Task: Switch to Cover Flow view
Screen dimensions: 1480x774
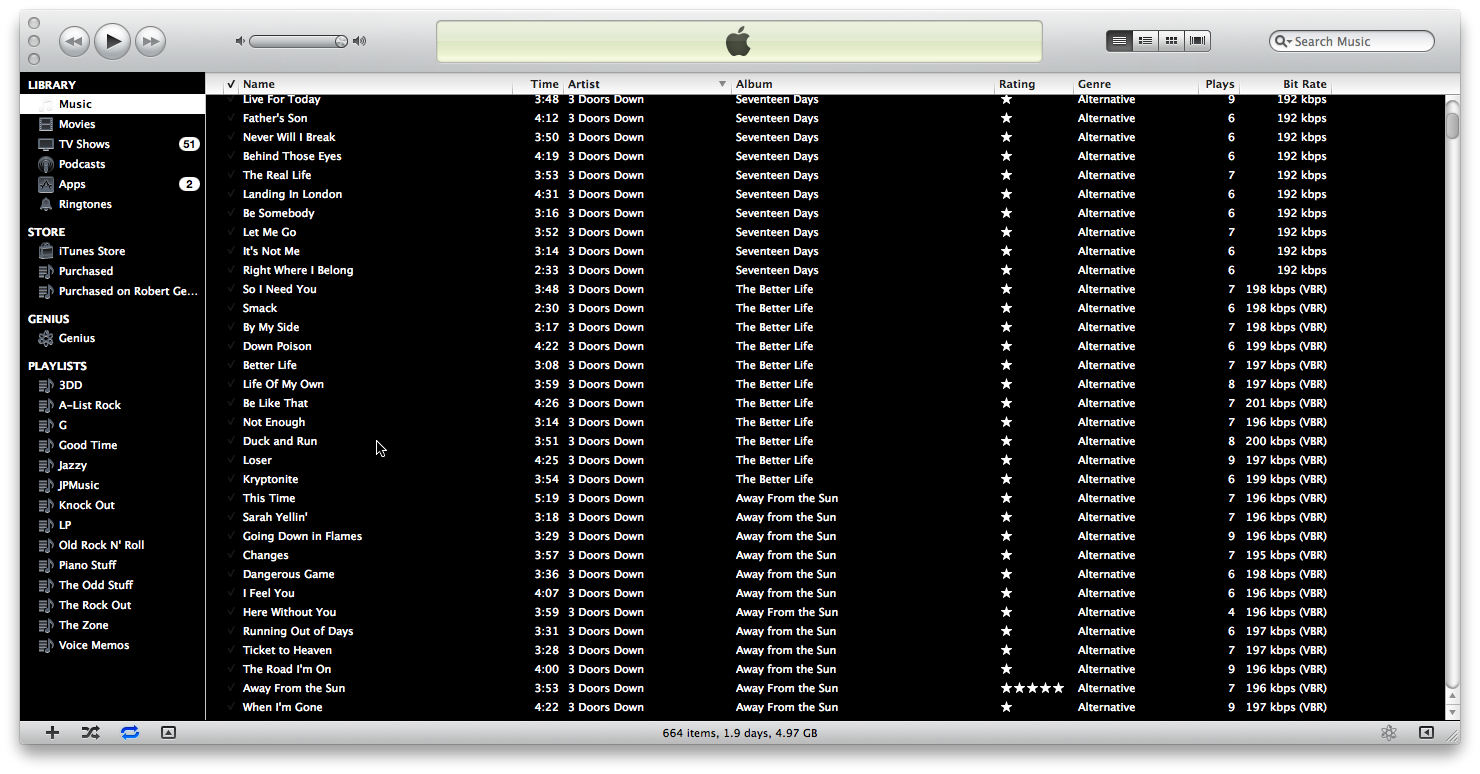Action: point(1198,41)
